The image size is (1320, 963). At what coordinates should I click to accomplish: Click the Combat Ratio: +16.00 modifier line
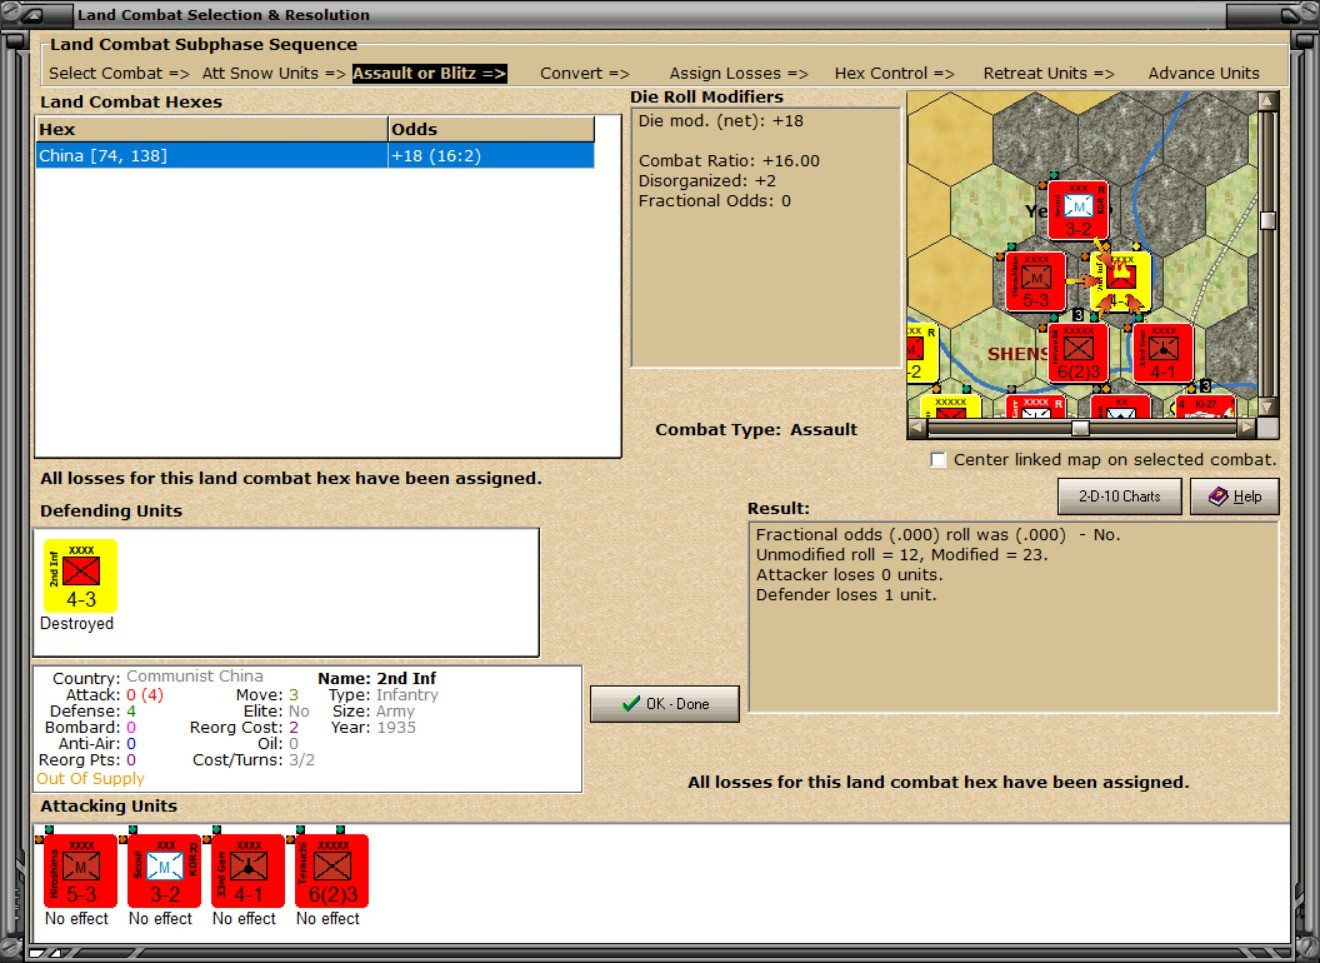(x=729, y=161)
